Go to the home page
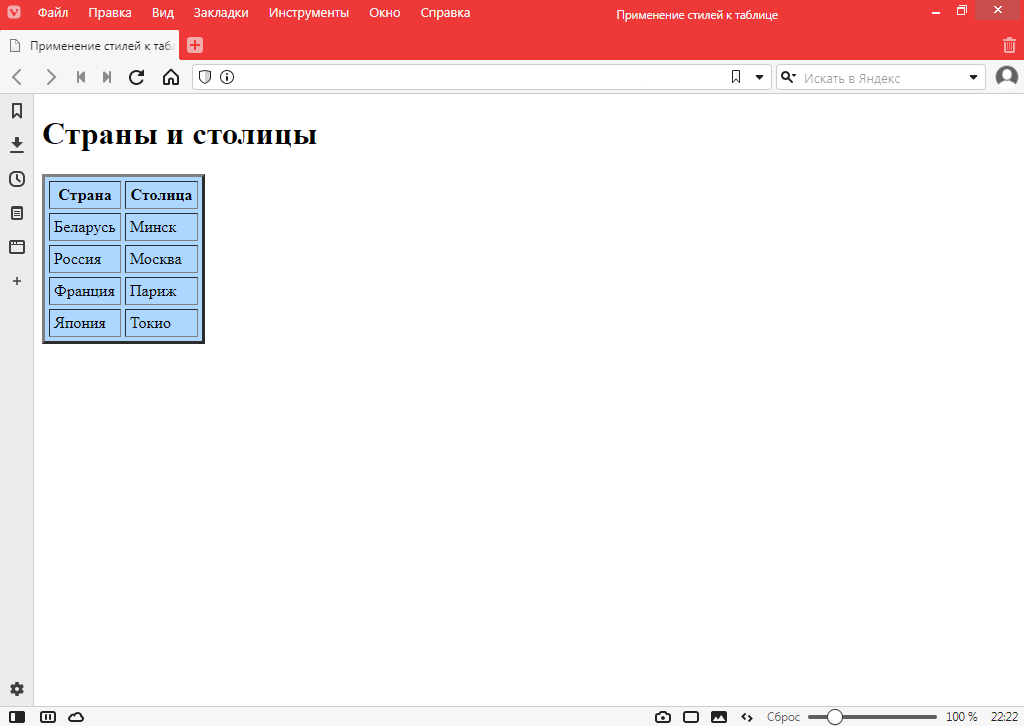 click(x=170, y=77)
